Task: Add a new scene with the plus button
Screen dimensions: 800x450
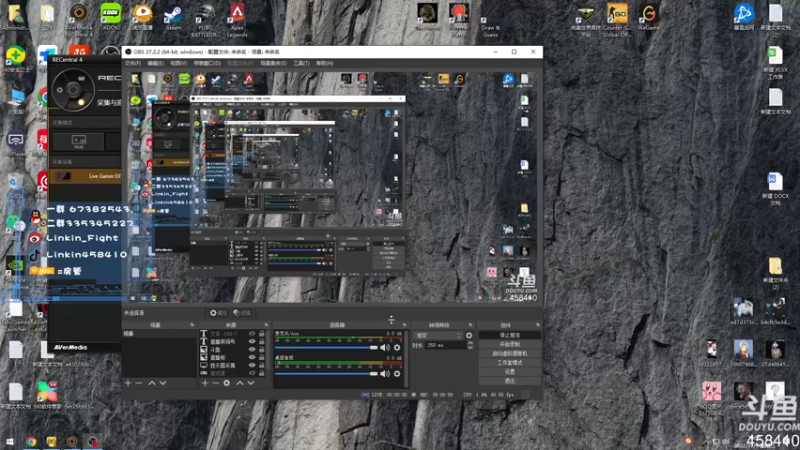Action: 128,383
